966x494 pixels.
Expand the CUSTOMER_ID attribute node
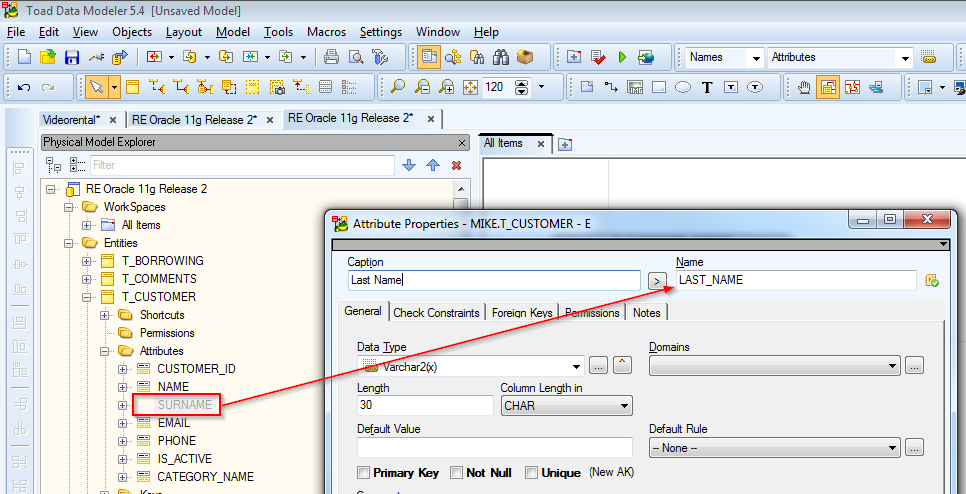(123, 369)
